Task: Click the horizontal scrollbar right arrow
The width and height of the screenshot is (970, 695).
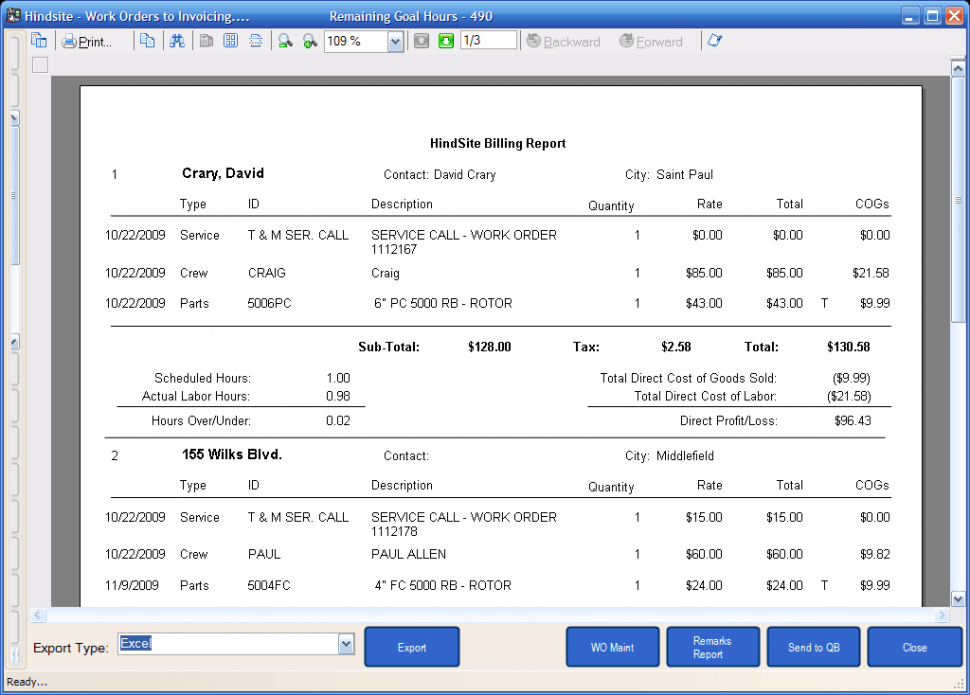Action: click(942, 615)
